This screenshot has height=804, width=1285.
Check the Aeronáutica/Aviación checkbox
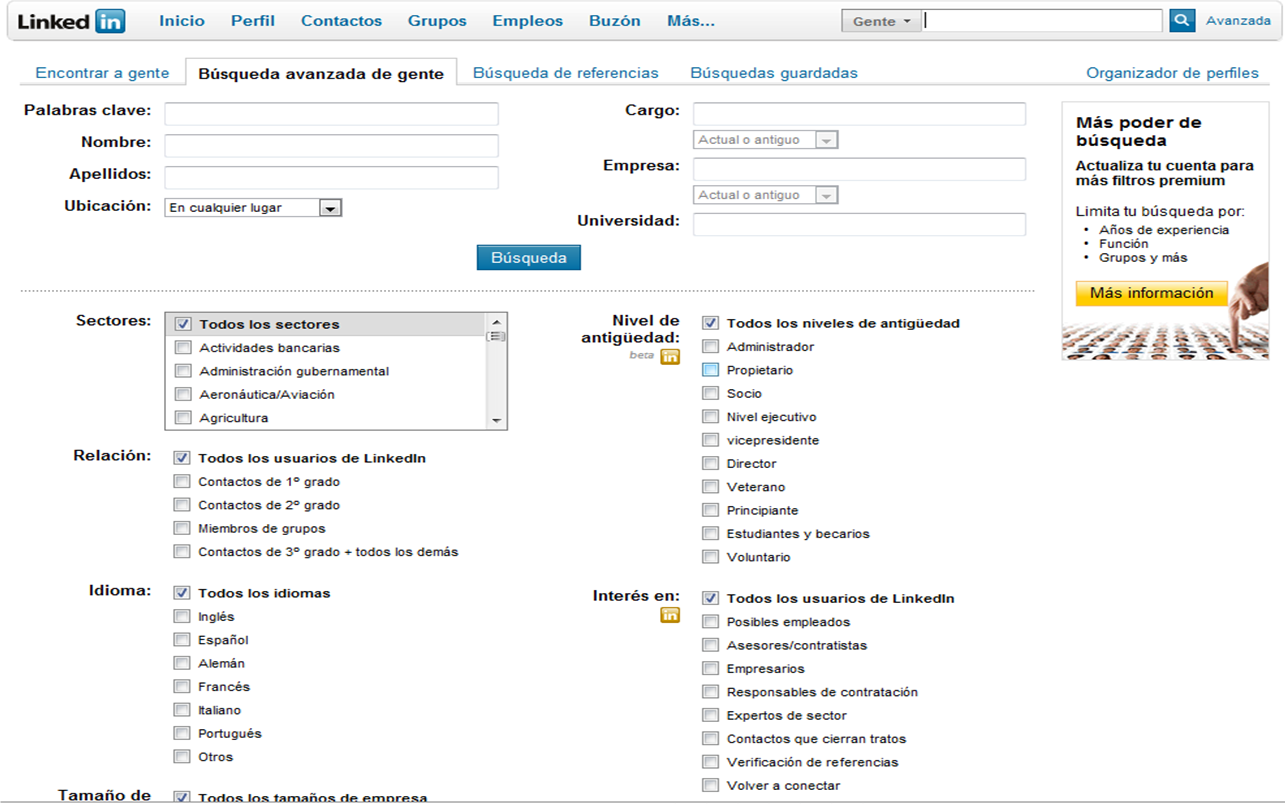(183, 394)
